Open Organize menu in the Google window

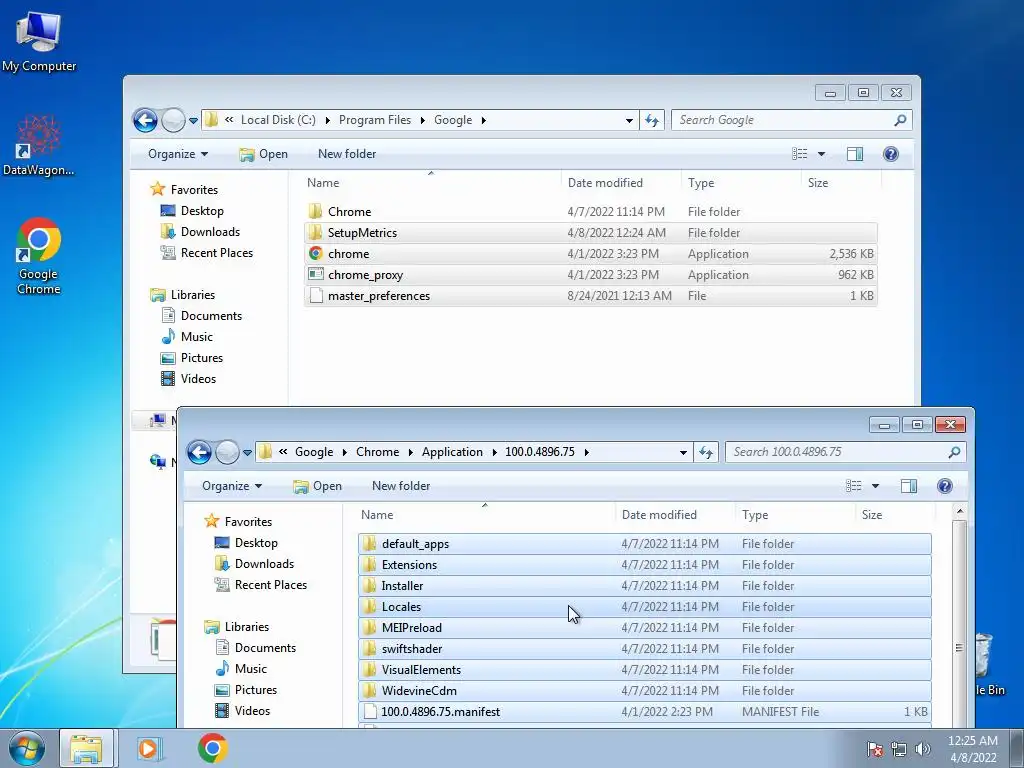click(178, 154)
